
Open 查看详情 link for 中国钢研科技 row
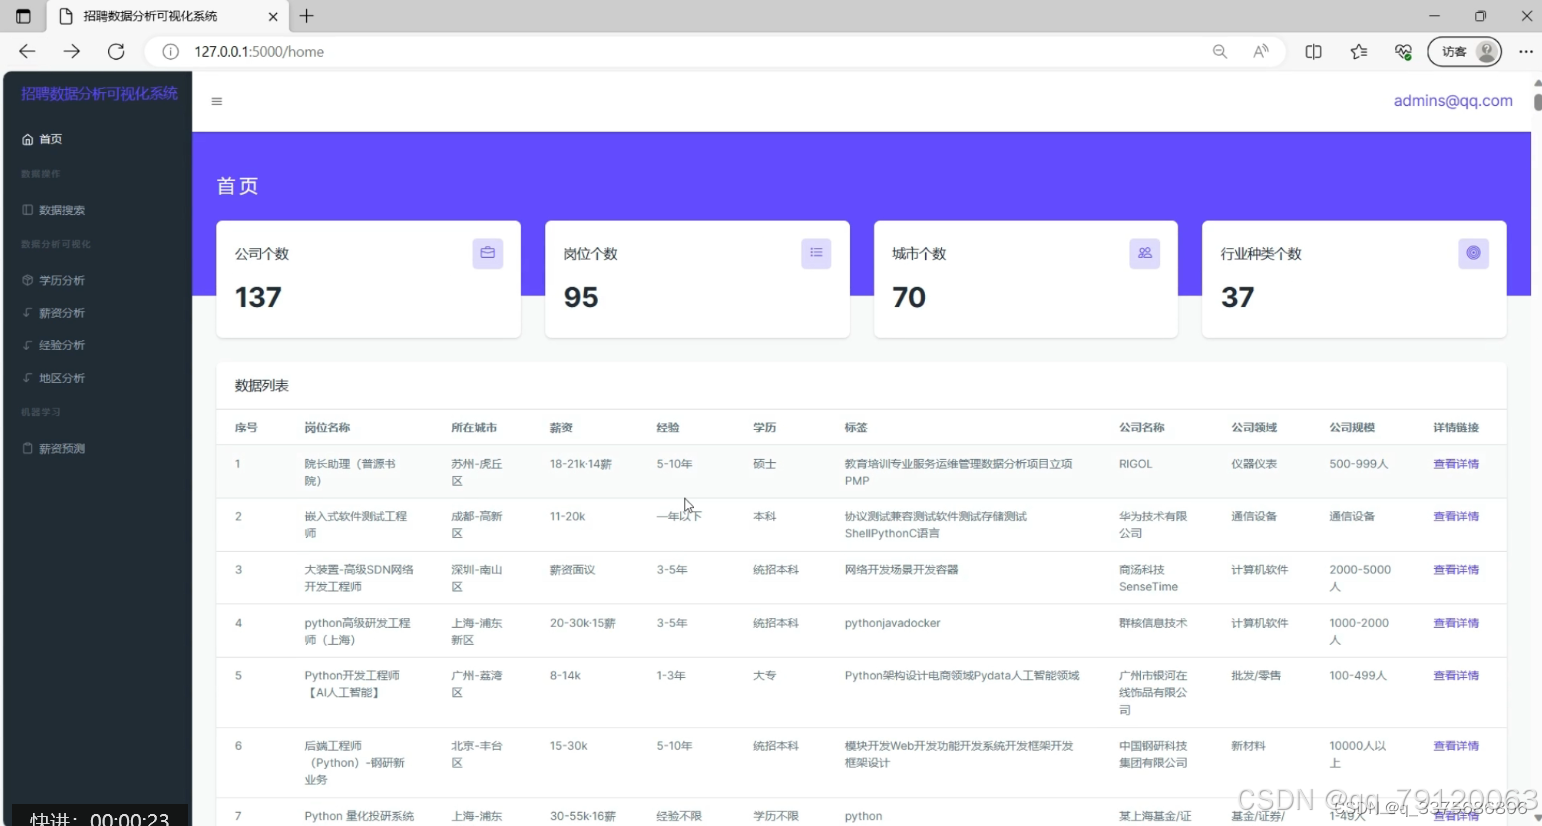(1456, 745)
